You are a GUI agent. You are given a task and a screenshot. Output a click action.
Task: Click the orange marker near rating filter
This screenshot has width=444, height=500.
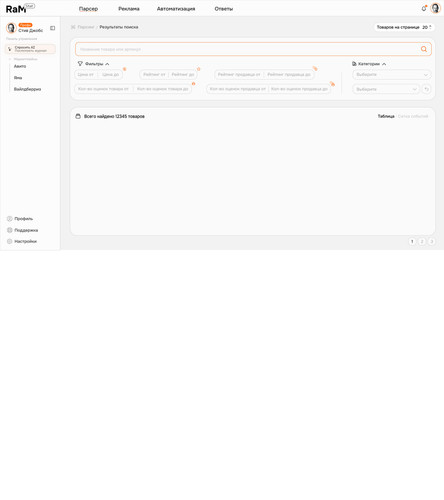[198, 69]
